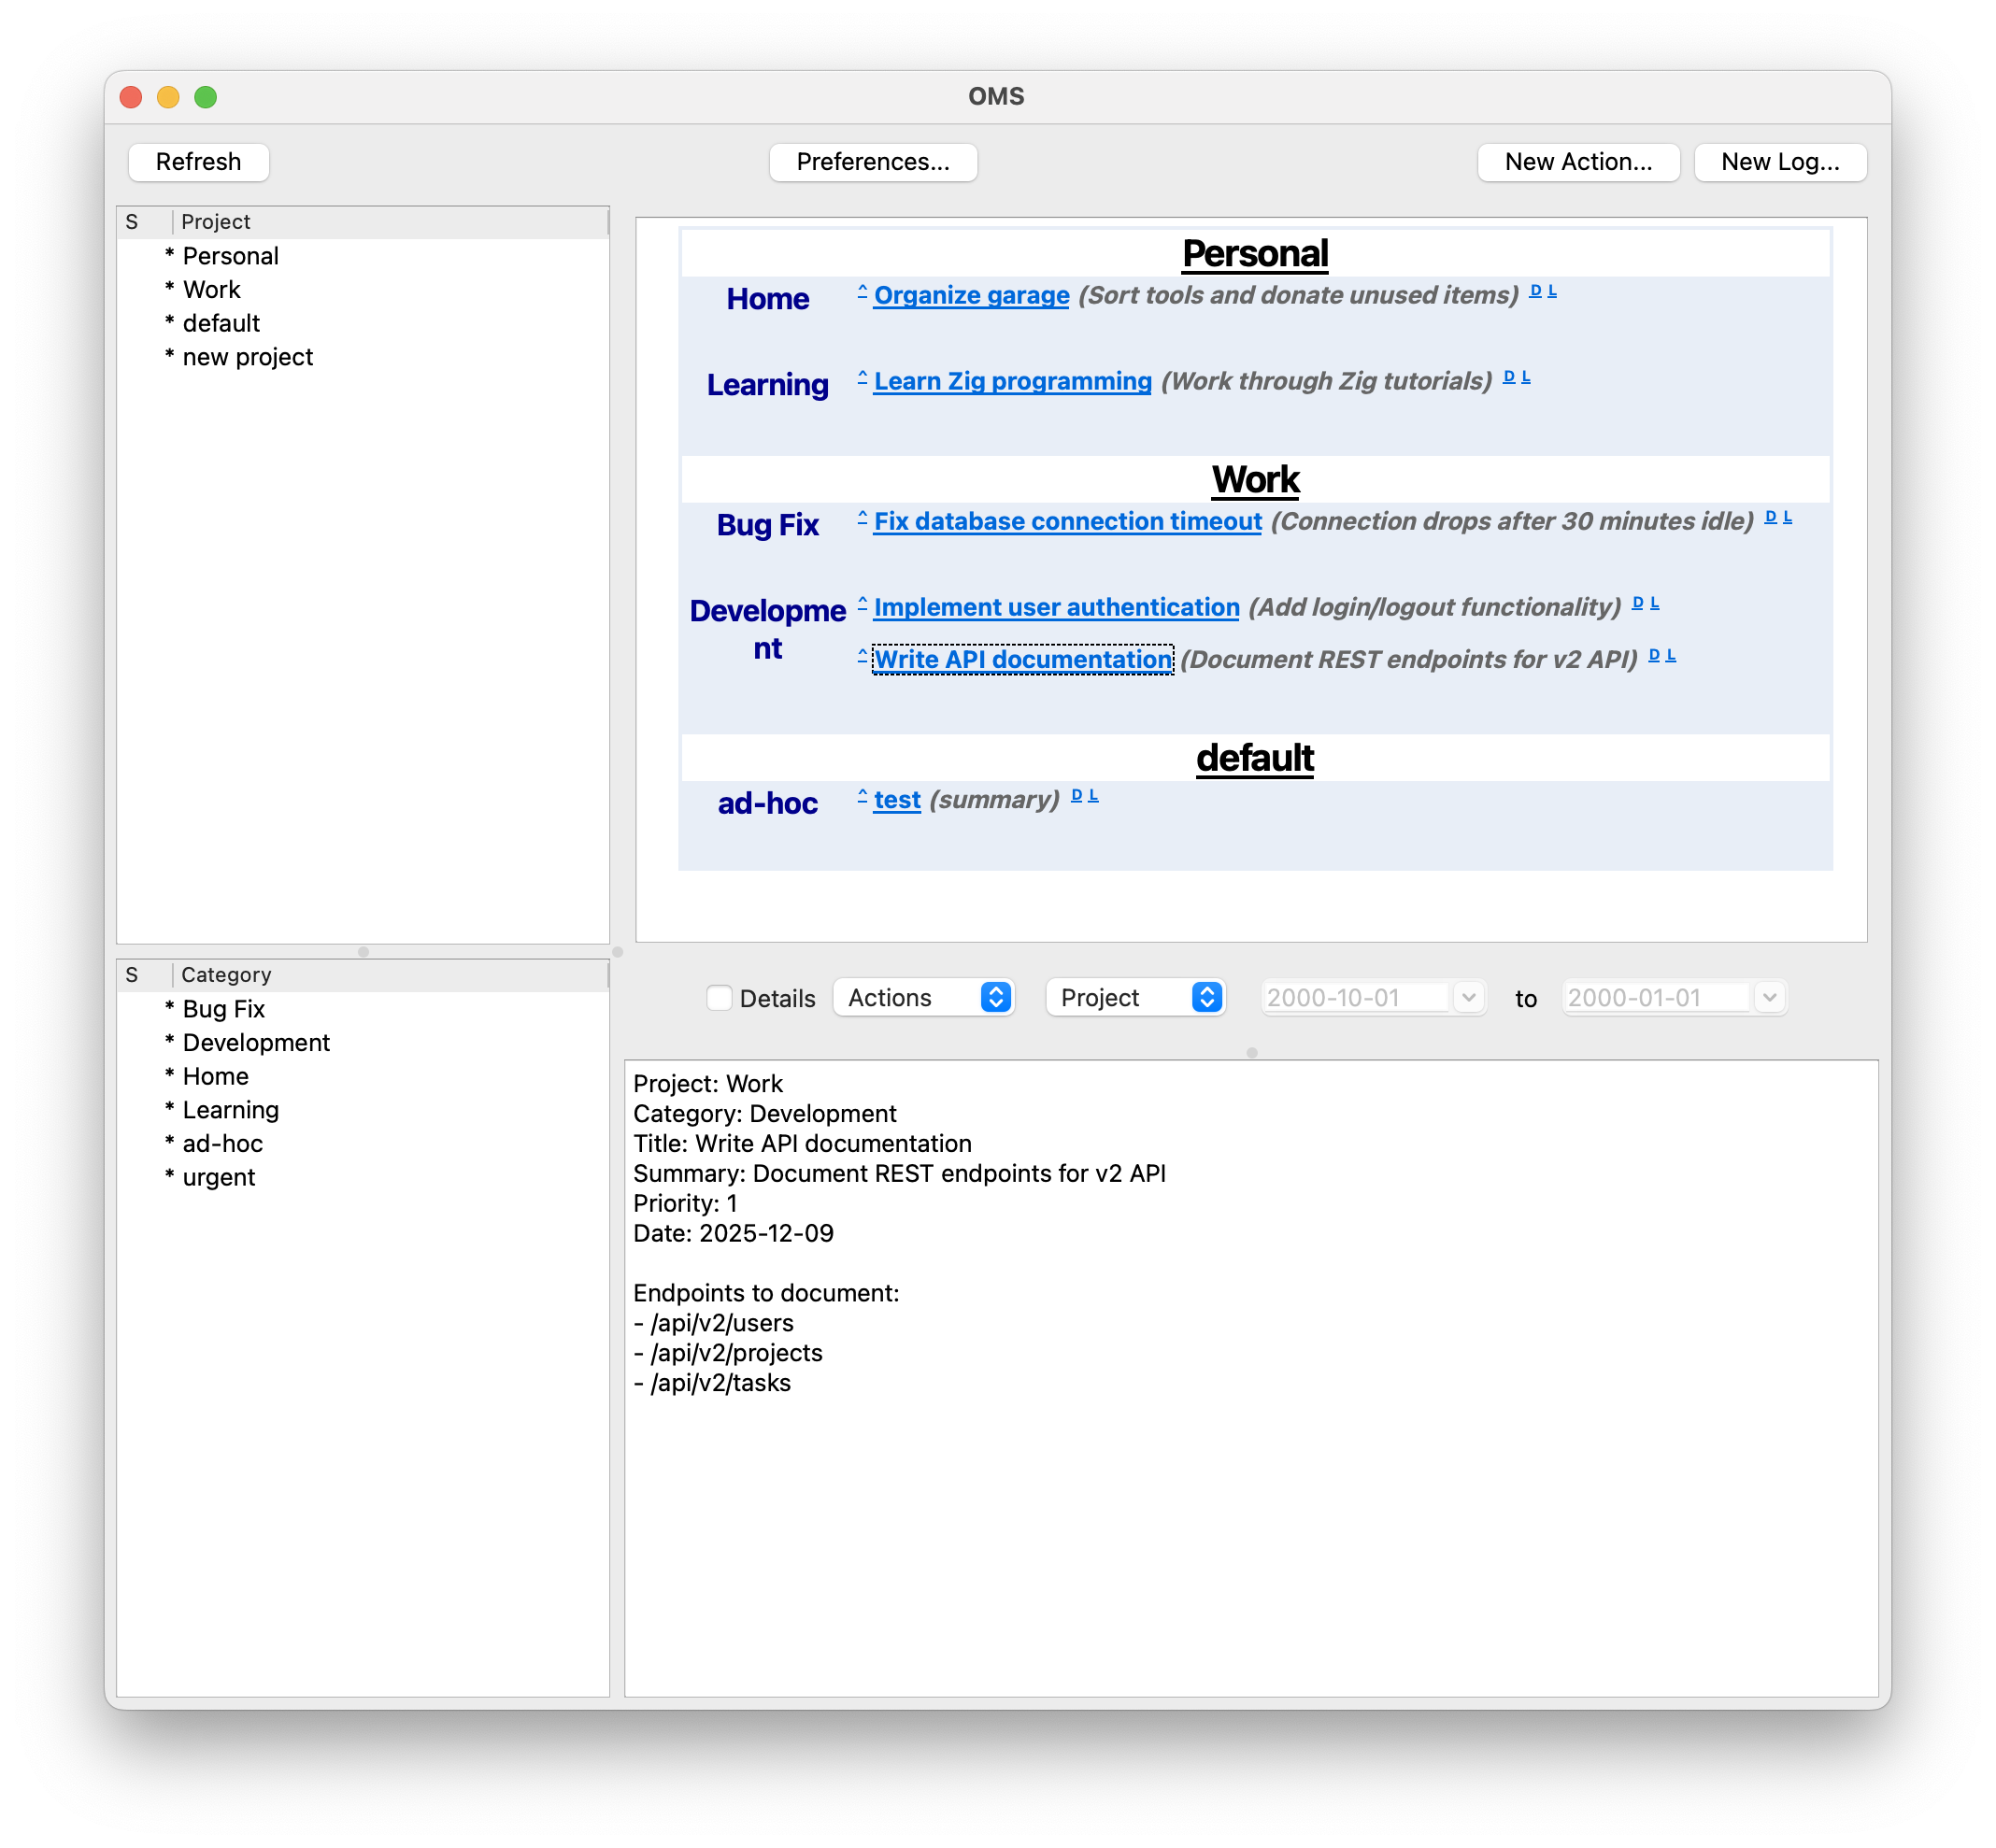Click D link after Organize garage summary

click(1535, 291)
